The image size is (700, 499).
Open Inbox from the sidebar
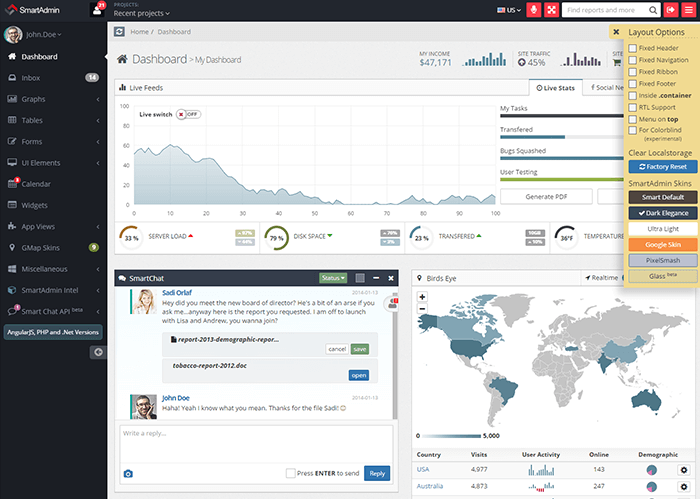point(30,77)
